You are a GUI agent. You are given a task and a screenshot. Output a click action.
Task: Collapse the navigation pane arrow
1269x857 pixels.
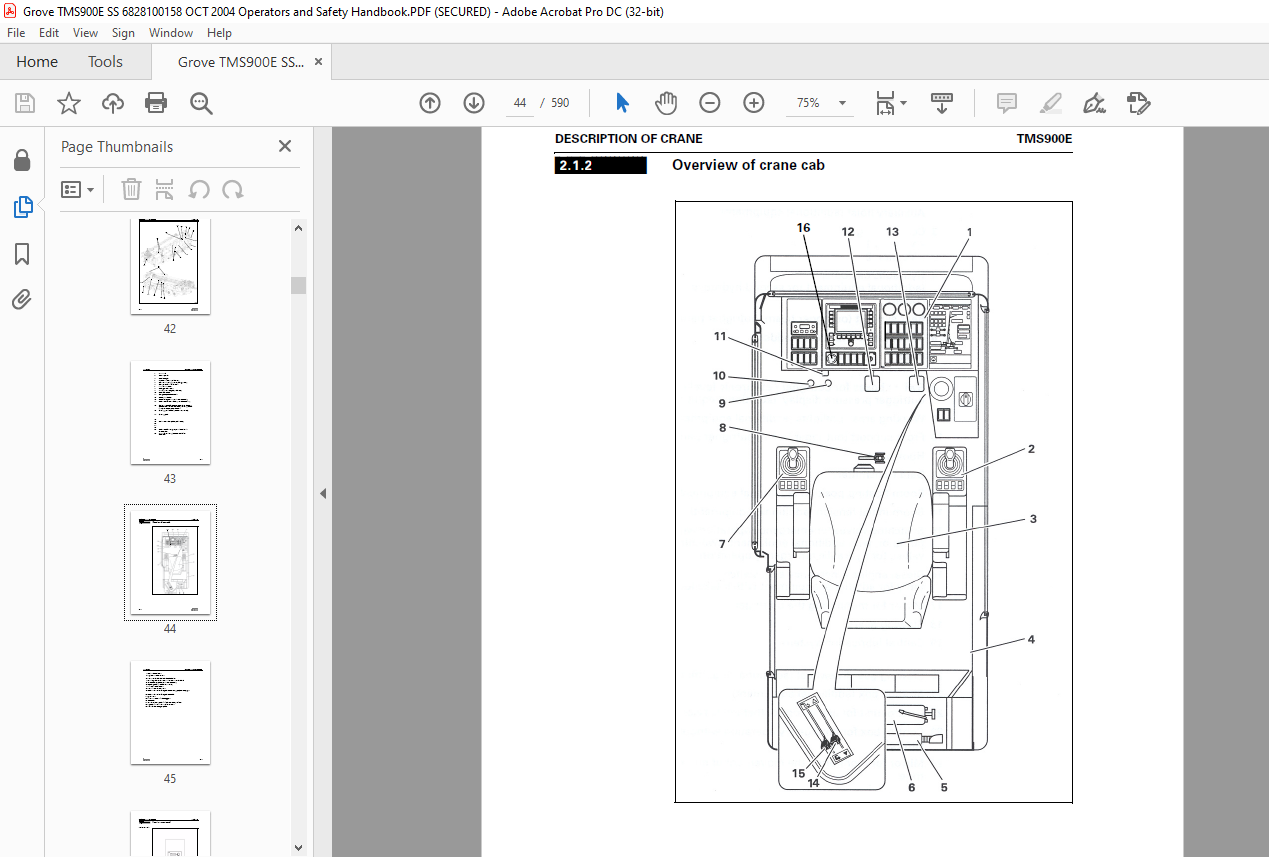coord(323,493)
